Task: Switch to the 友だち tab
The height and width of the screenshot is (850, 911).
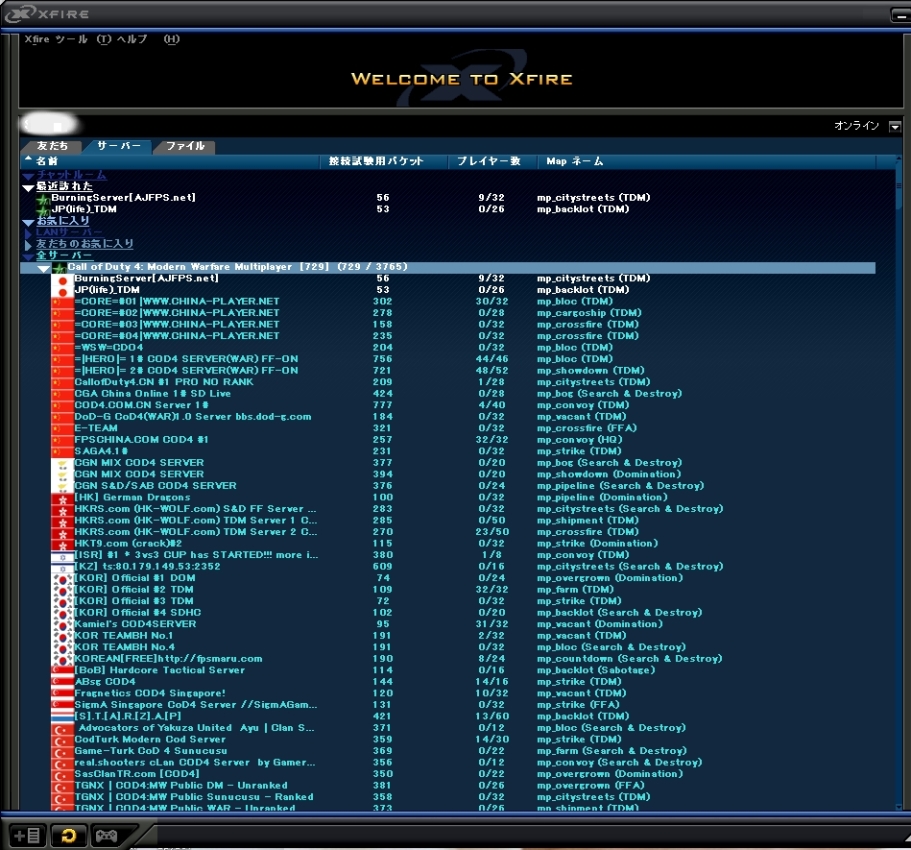Action: coord(52,146)
